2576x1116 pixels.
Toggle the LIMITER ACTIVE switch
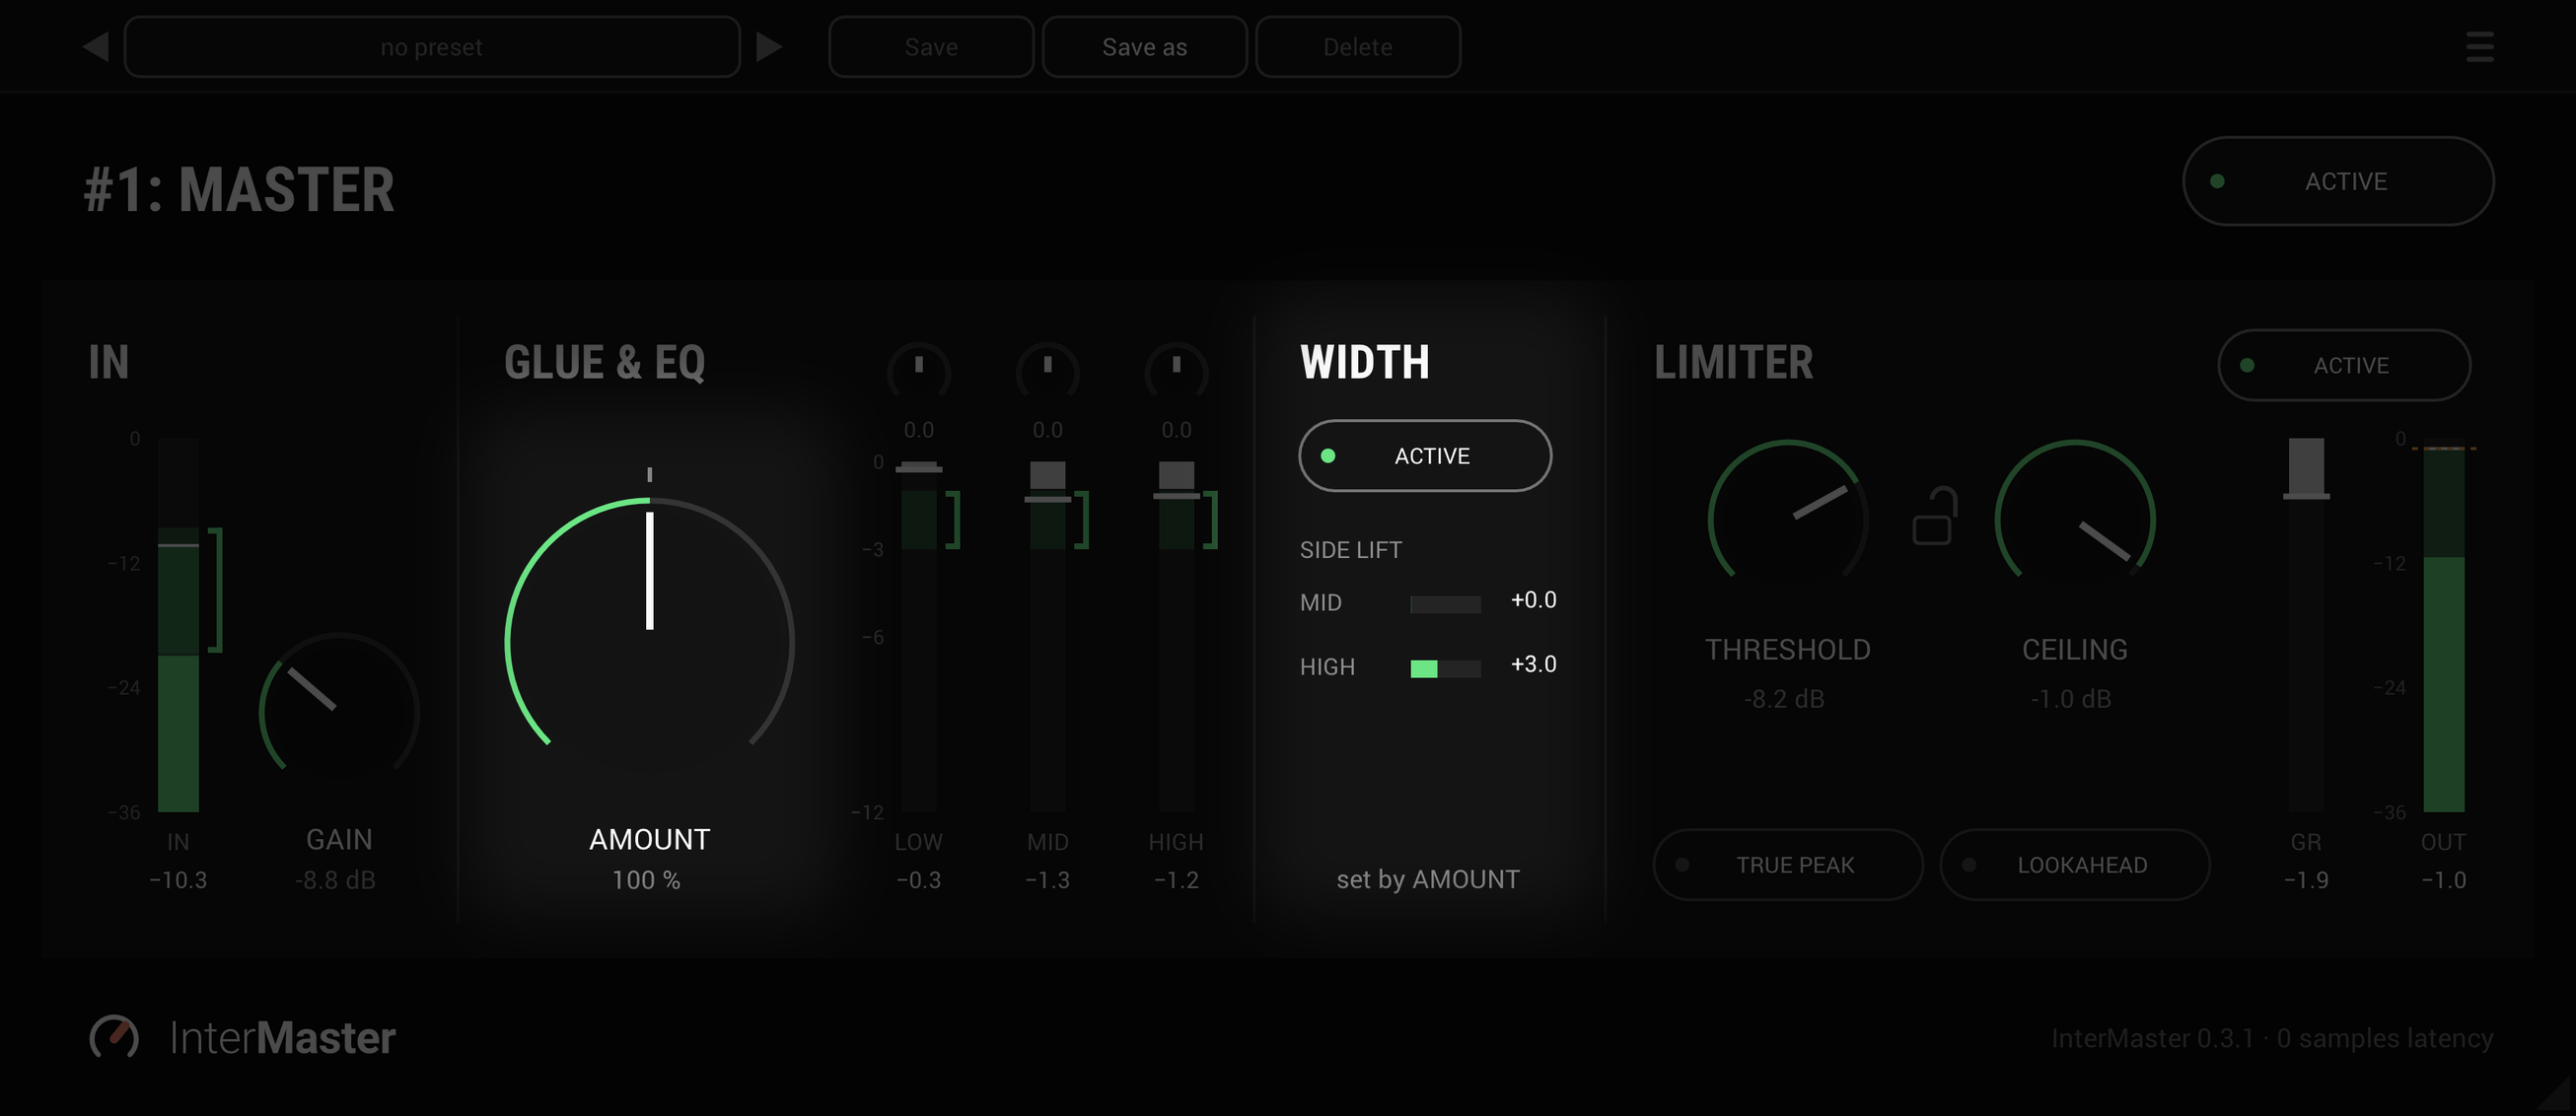2344,365
